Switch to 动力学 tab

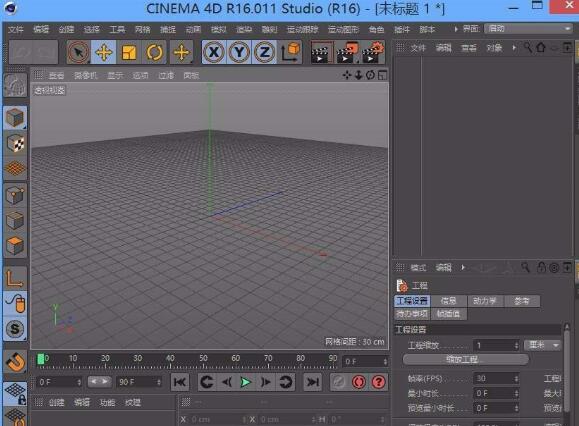pos(485,301)
